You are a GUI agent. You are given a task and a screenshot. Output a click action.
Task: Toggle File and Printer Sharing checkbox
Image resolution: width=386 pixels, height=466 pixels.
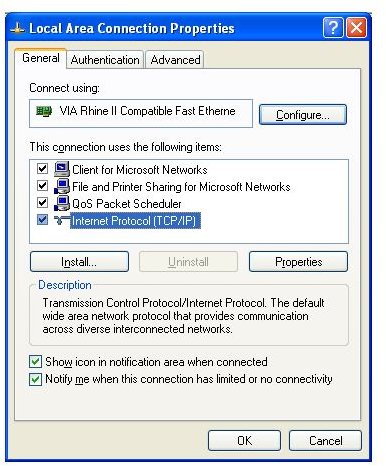pyautogui.click(x=42, y=186)
